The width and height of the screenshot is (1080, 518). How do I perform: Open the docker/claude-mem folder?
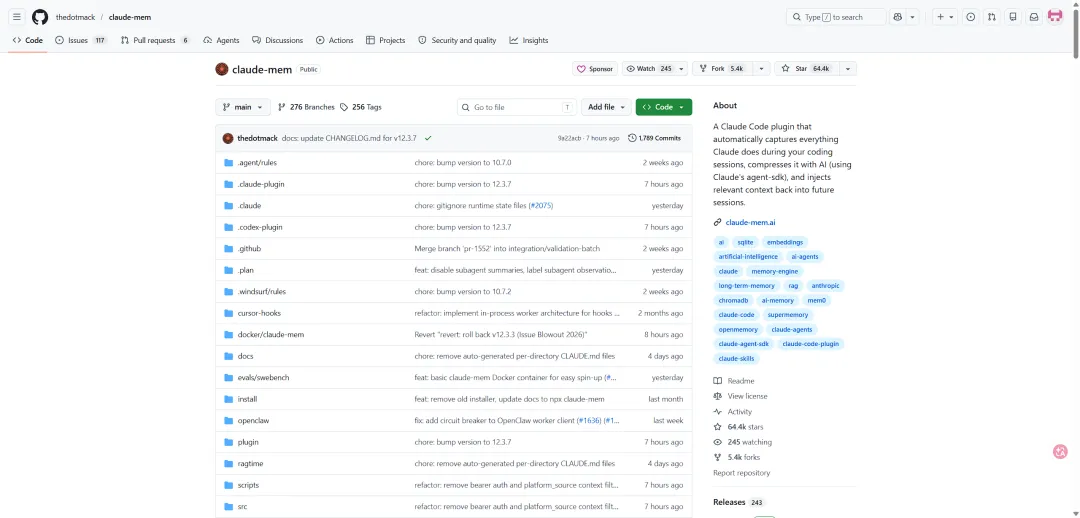pyautogui.click(x=271, y=335)
